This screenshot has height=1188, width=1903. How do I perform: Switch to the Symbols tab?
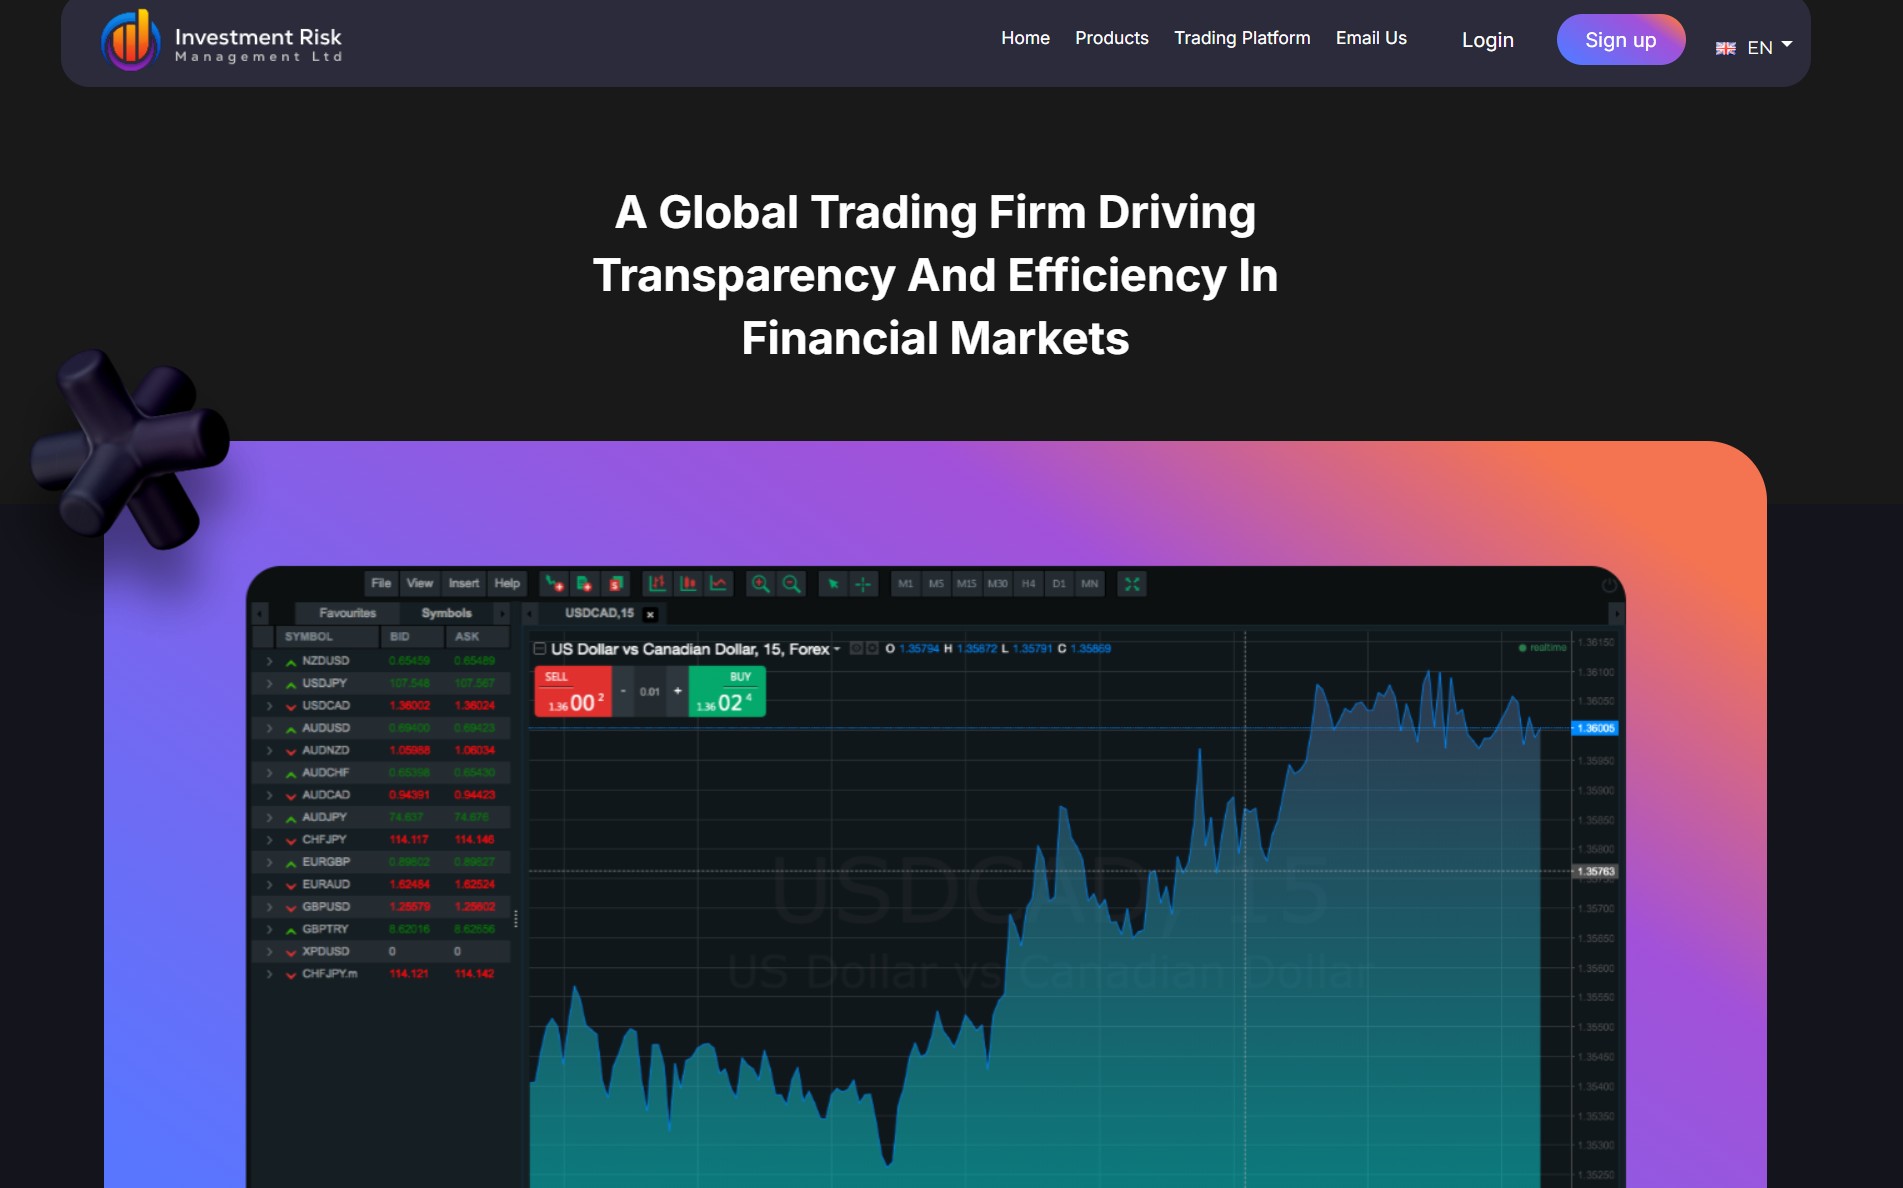point(446,613)
